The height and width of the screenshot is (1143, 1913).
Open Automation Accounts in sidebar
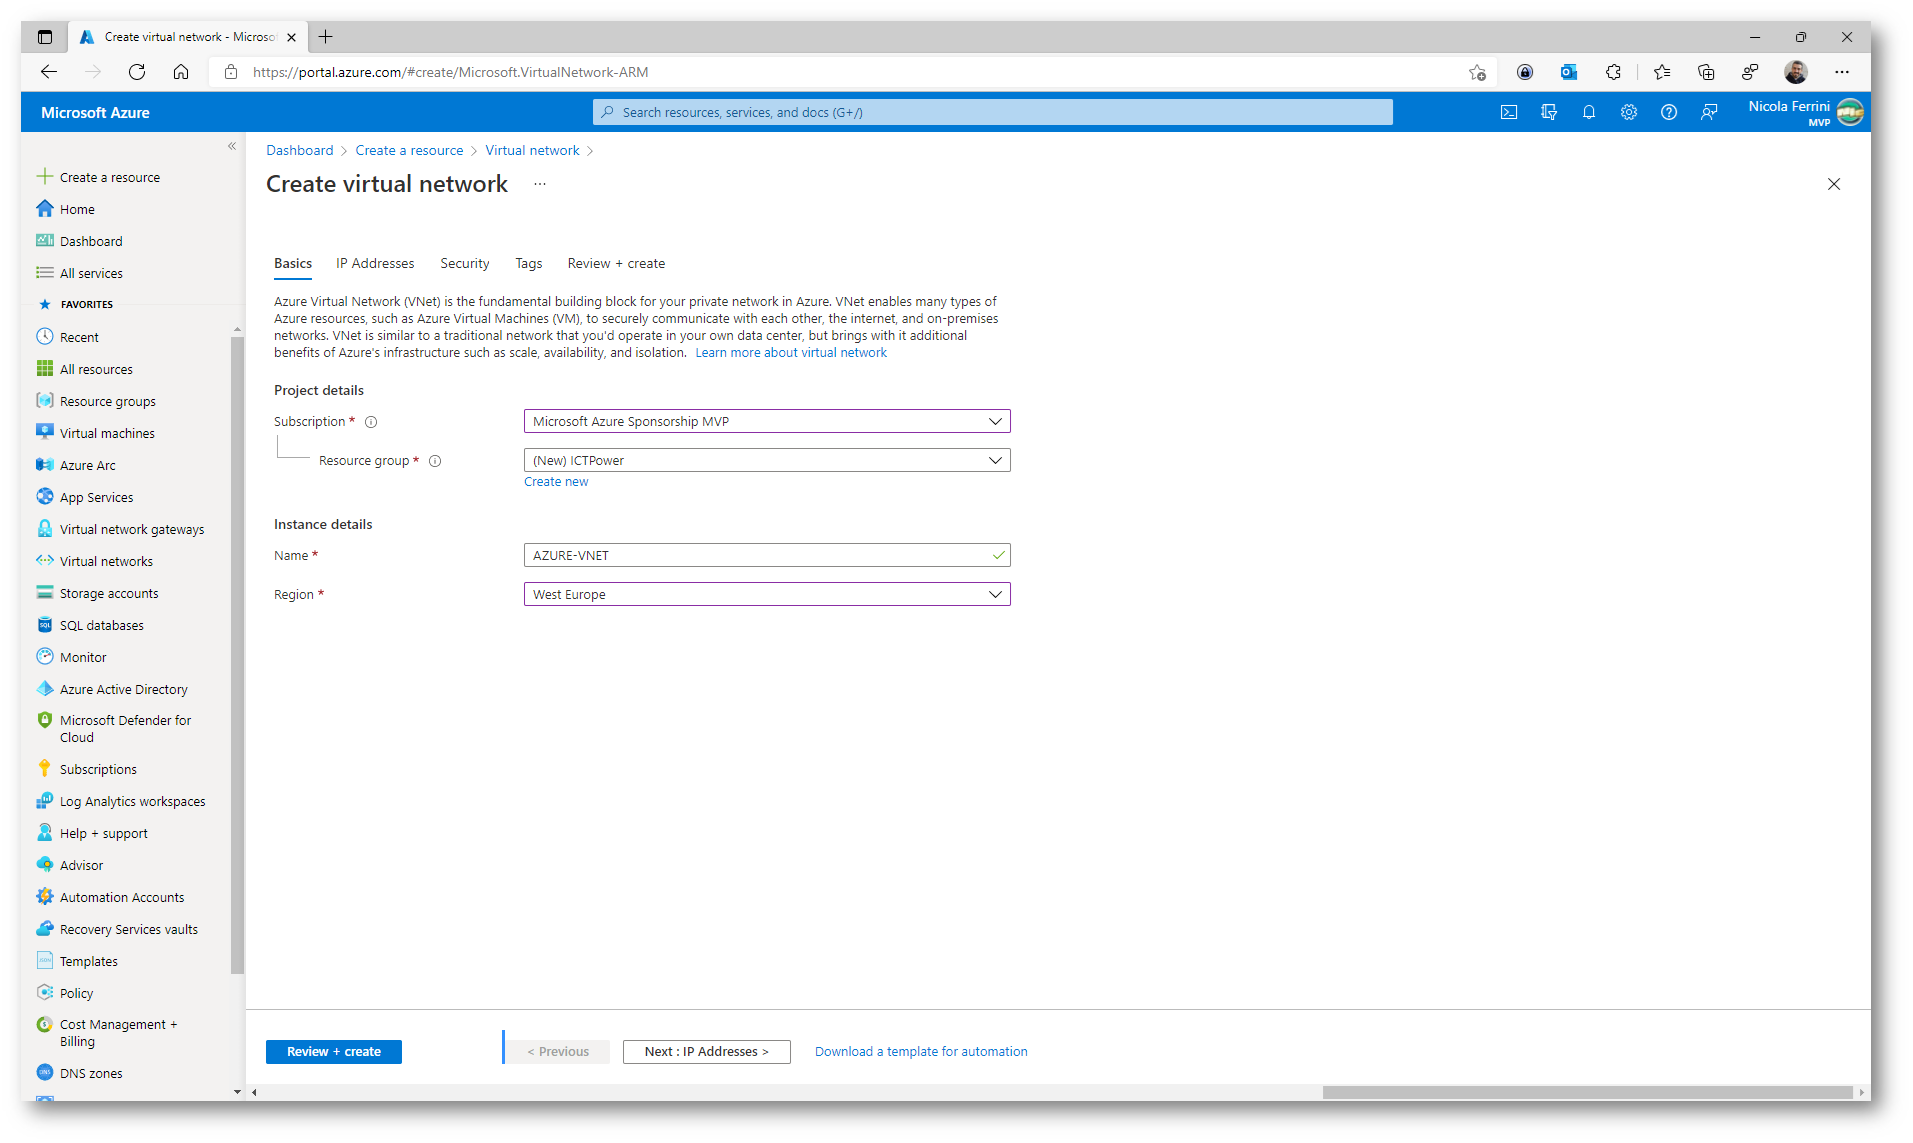[x=122, y=897]
